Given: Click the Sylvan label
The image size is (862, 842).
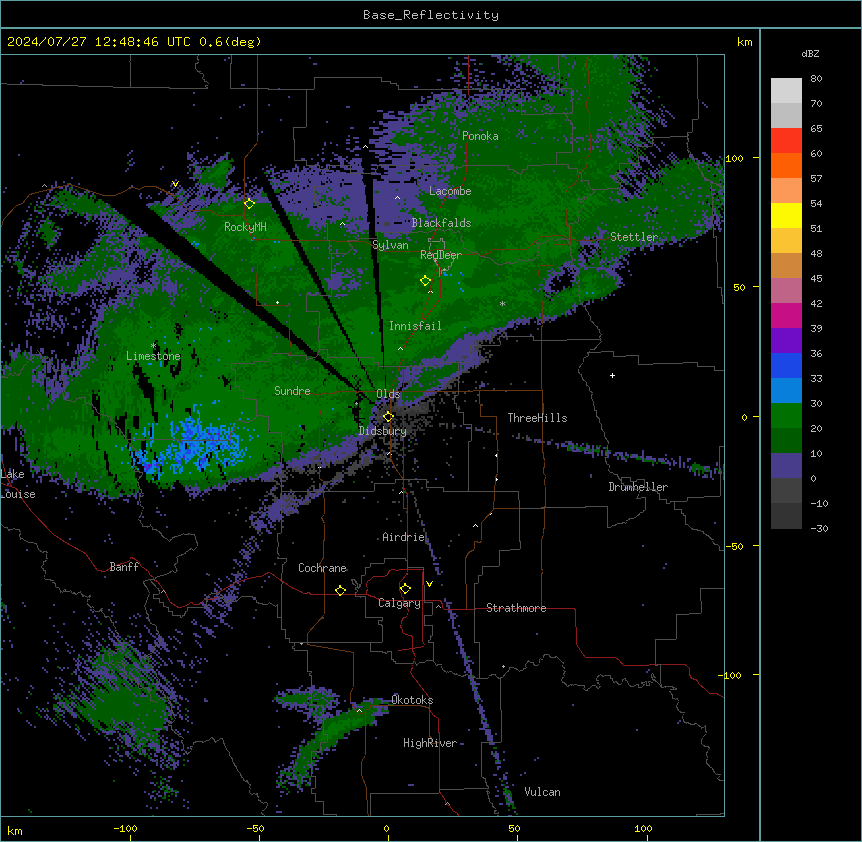Looking at the screenshot, I should (x=390, y=245).
